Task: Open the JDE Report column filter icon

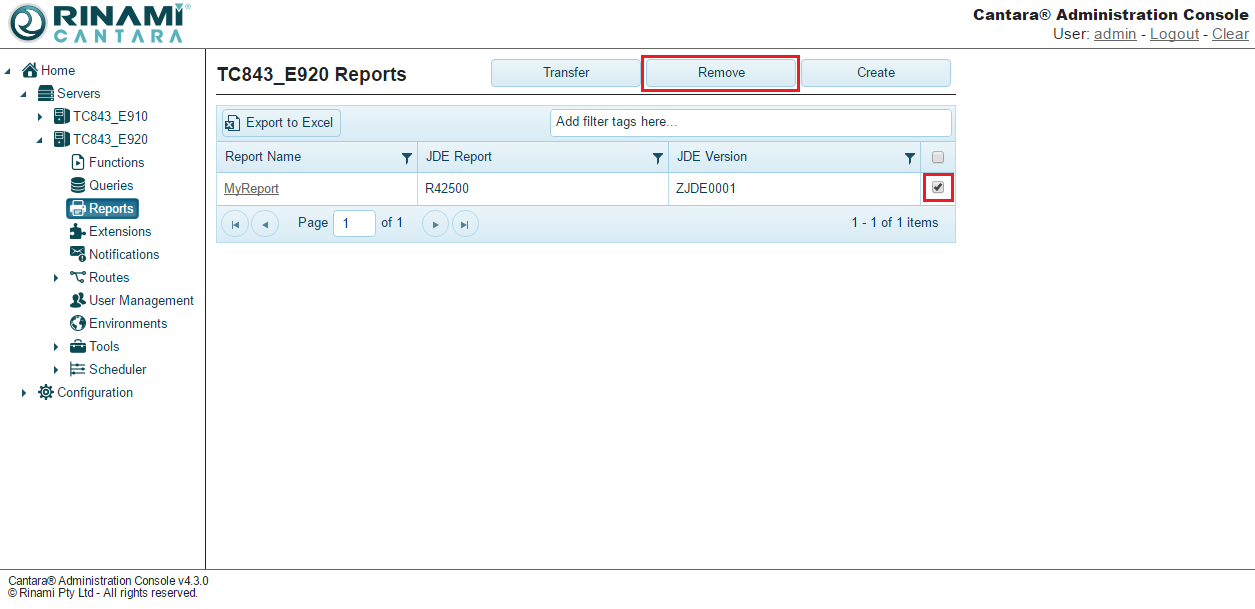Action: coord(658,158)
